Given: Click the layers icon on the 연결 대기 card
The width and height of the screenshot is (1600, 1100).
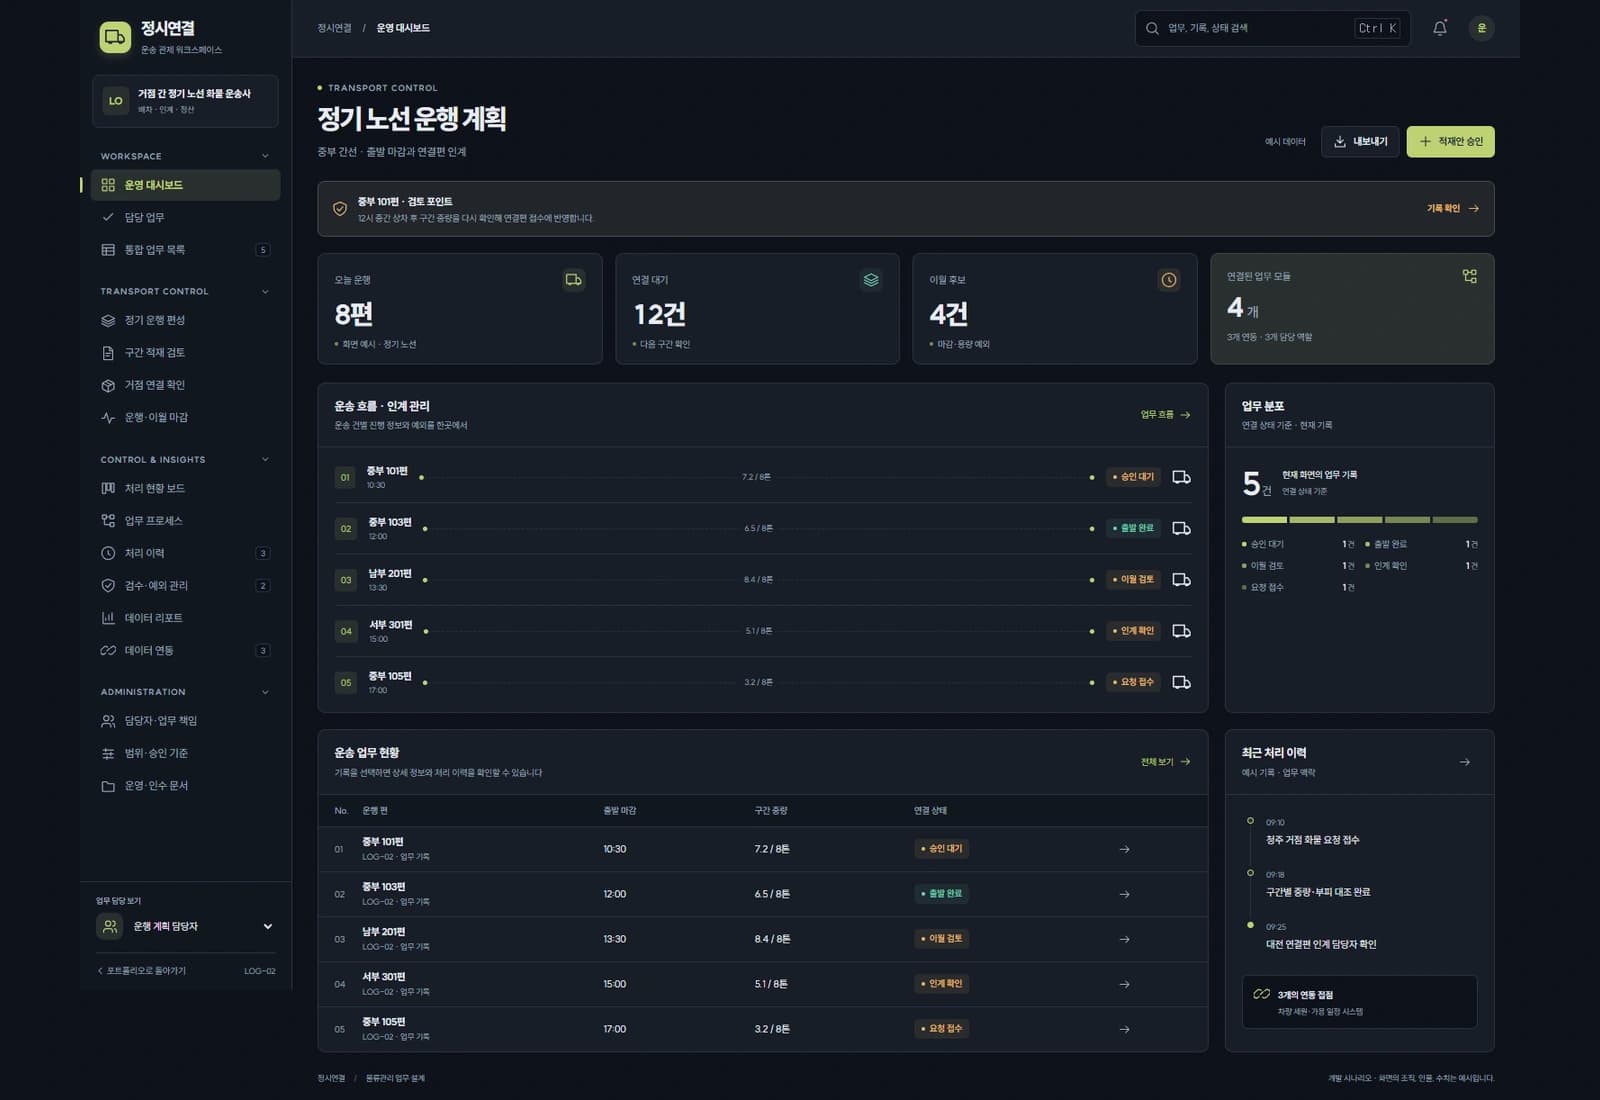Looking at the screenshot, I should pos(871,280).
